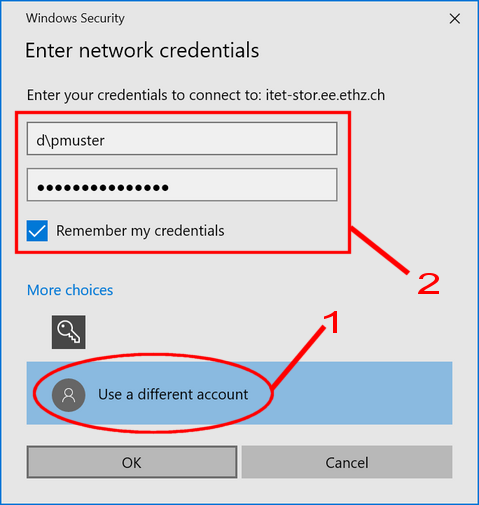Close the Windows Security dialog
This screenshot has width=479, height=505.
click(455, 19)
